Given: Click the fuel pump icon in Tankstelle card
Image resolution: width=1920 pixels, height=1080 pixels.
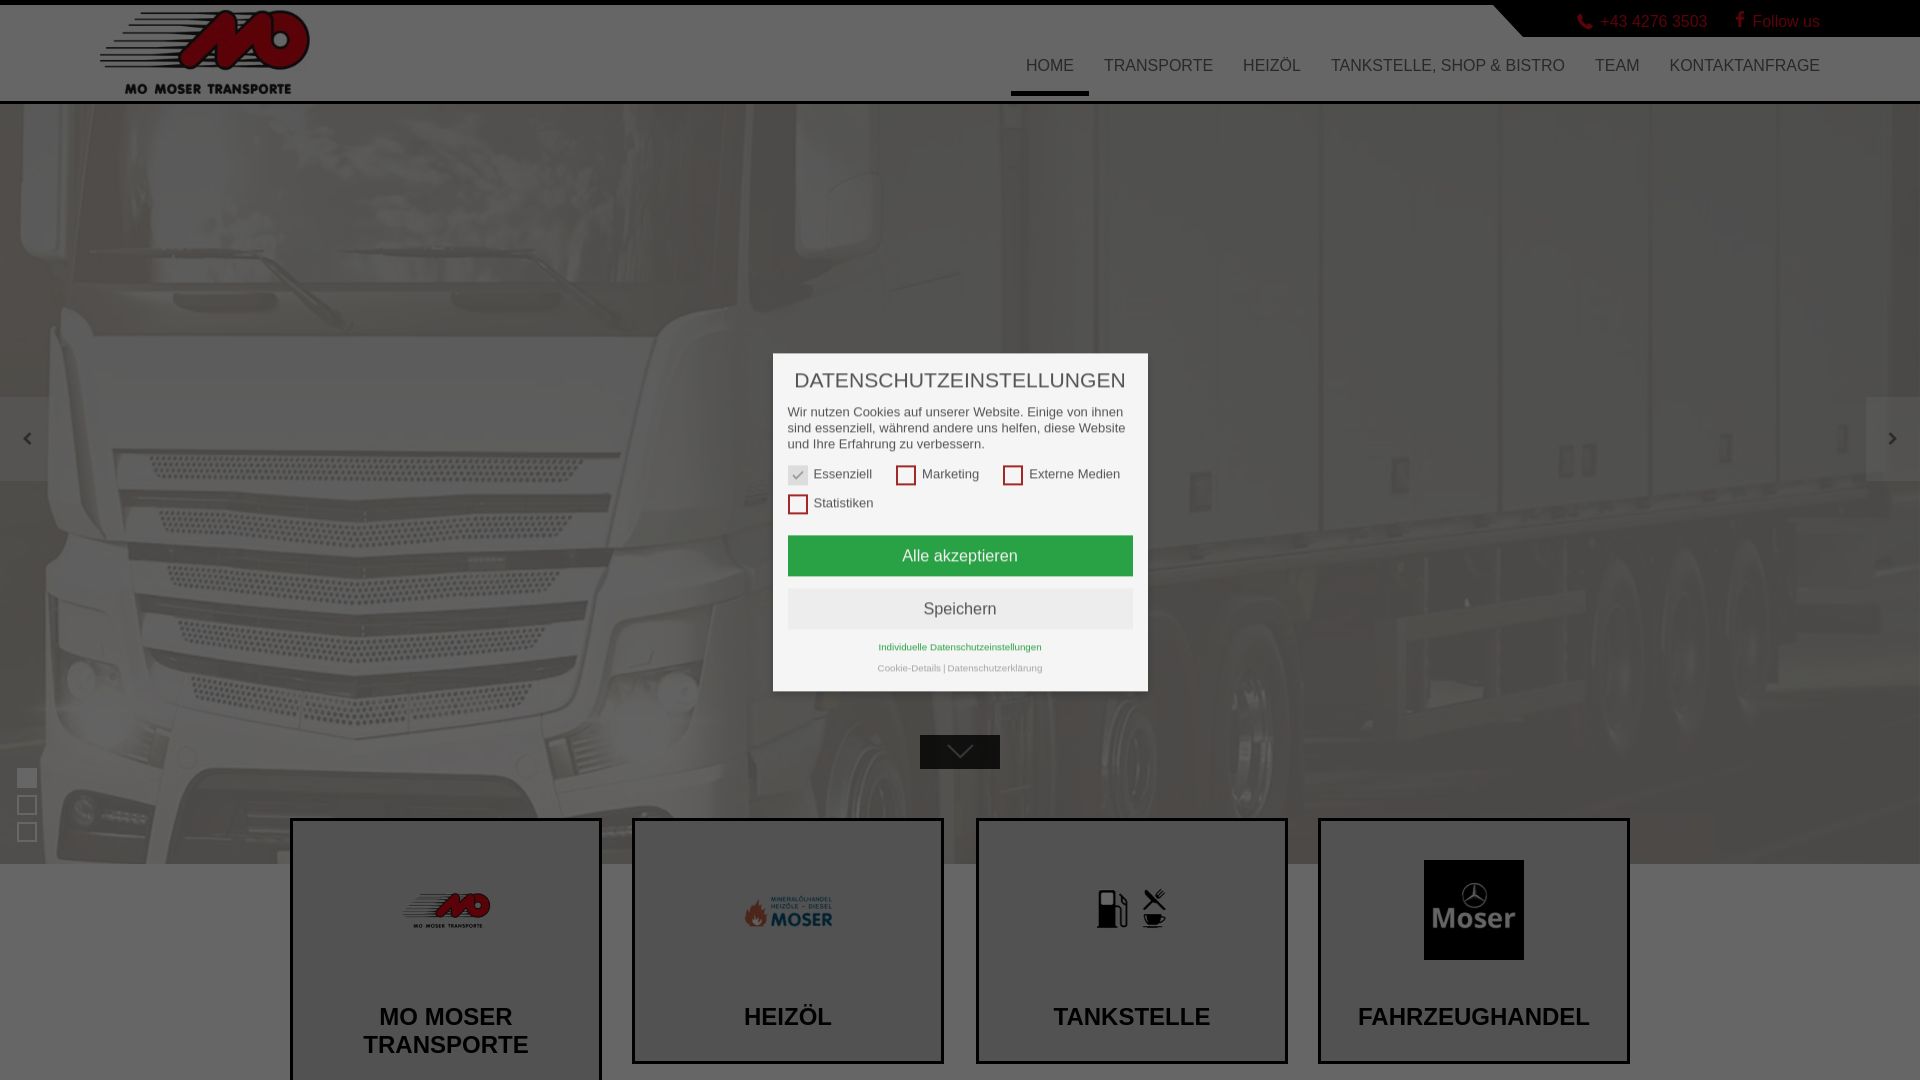Looking at the screenshot, I should coord(1112,909).
